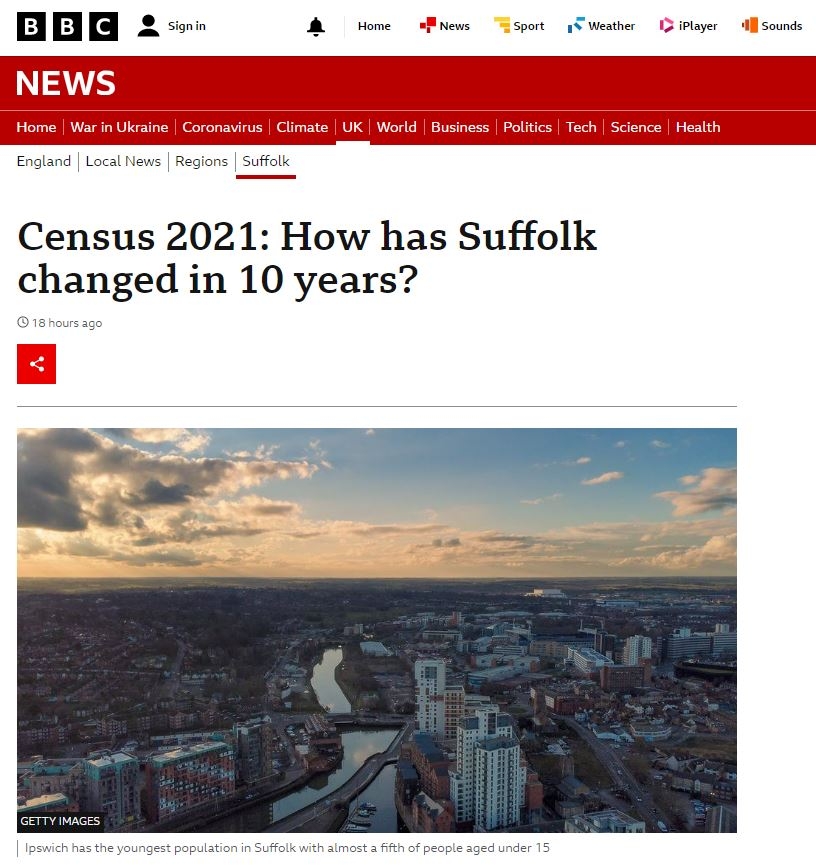Go to Business section
This screenshot has width=816, height=865.
click(460, 127)
